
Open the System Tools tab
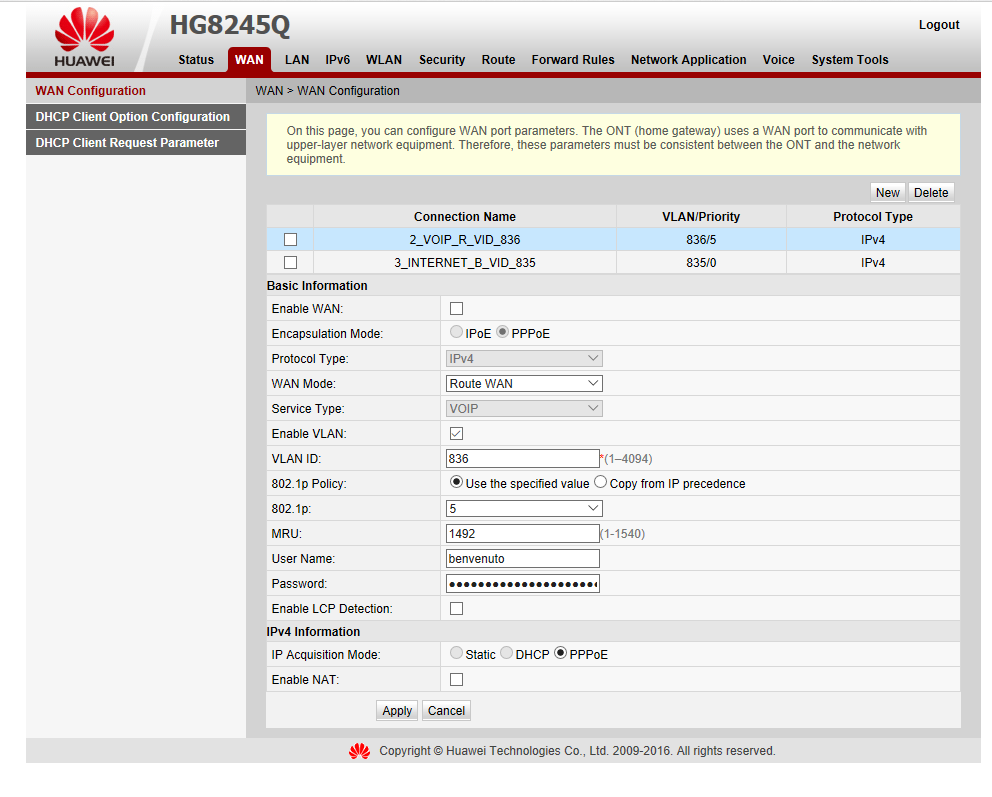pyautogui.click(x=850, y=60)
